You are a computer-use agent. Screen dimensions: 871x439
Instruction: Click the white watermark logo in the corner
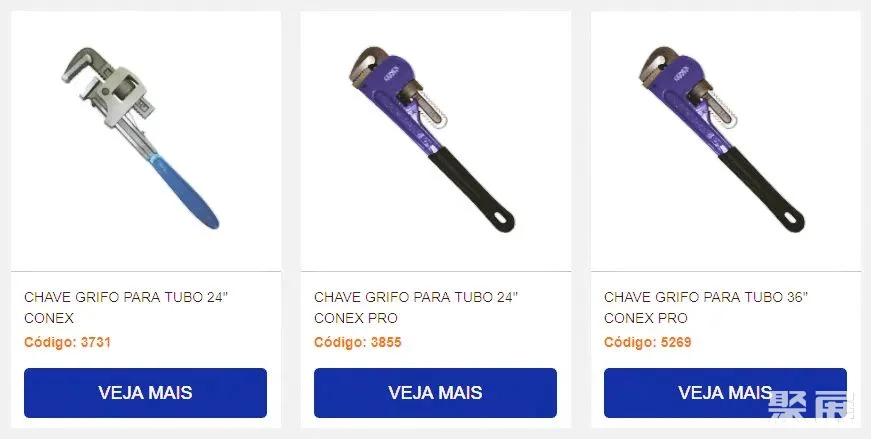(x=810, y=405)
